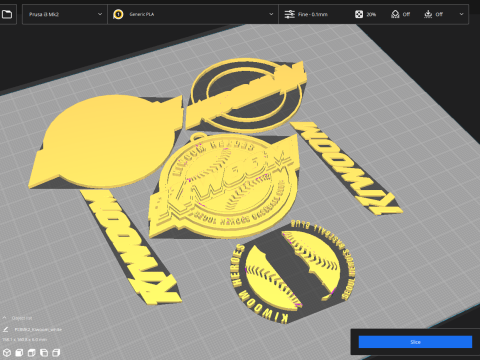Select the right-hand KIWOOM text model
Image resolution: width=480 pixels, height=360 pixels.
coord(347,167)
